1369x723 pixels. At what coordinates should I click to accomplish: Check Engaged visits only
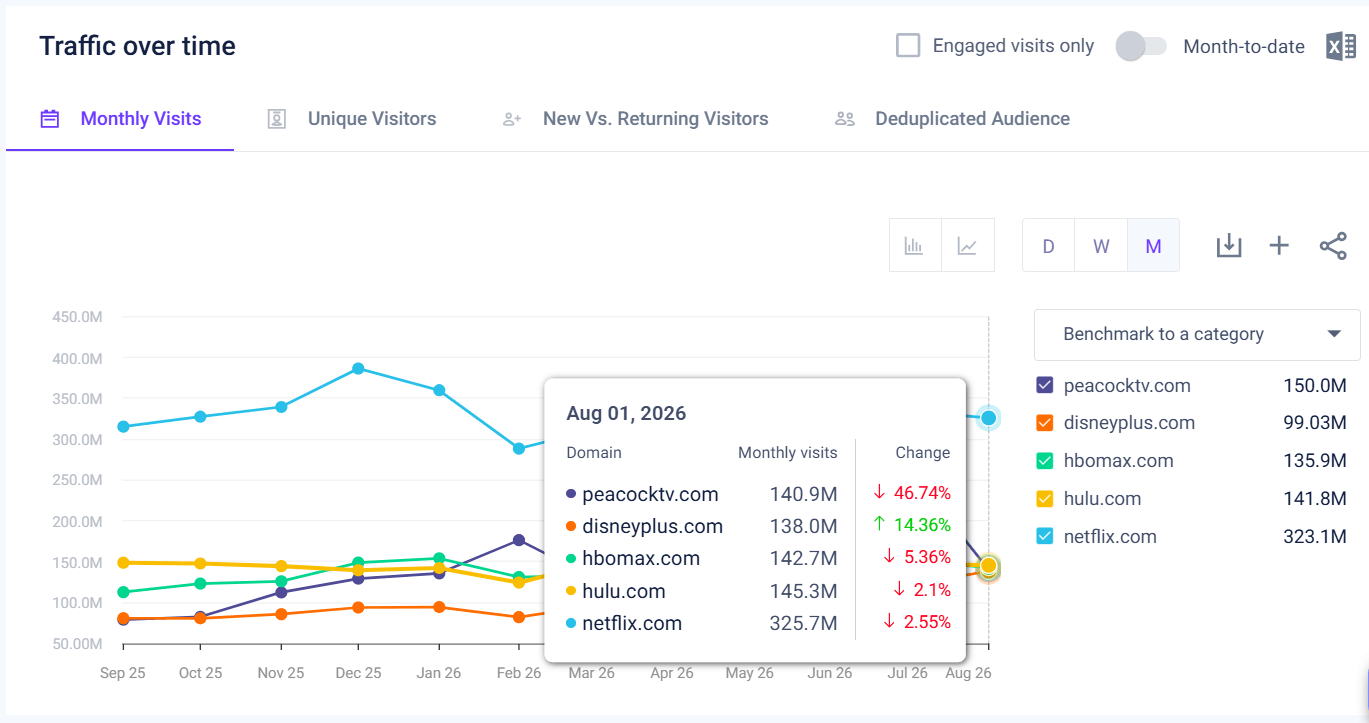pyautogui.click(x=908, y=46)
